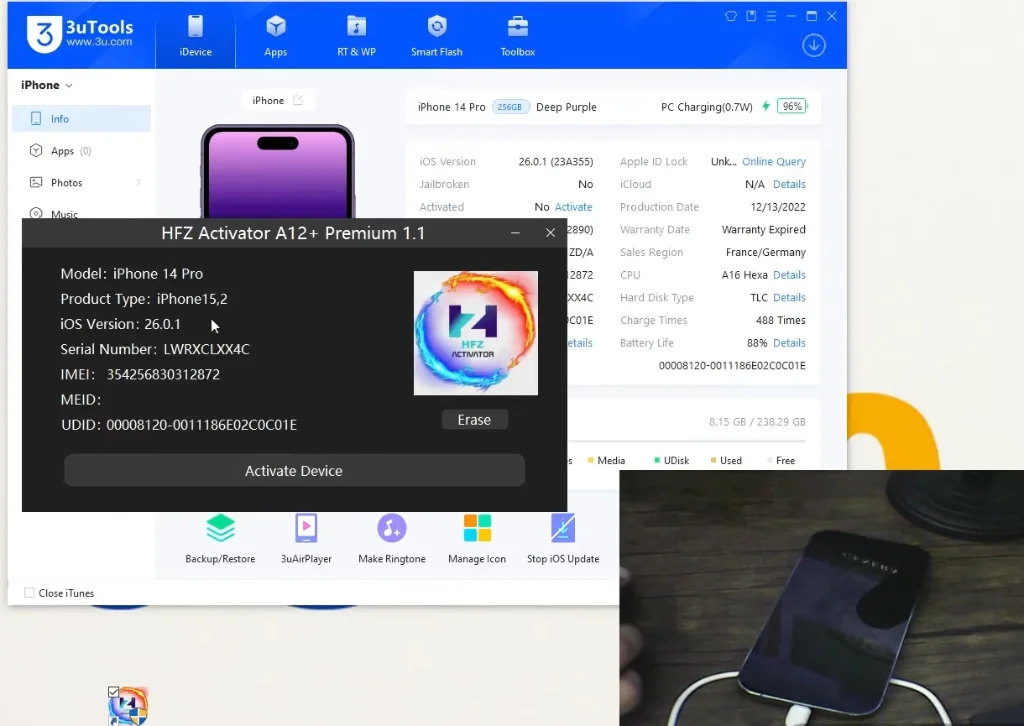Click the Serial Number LWRXCLXX4C text
Viewport: 1024px width, 726px height.
(155, 349)
